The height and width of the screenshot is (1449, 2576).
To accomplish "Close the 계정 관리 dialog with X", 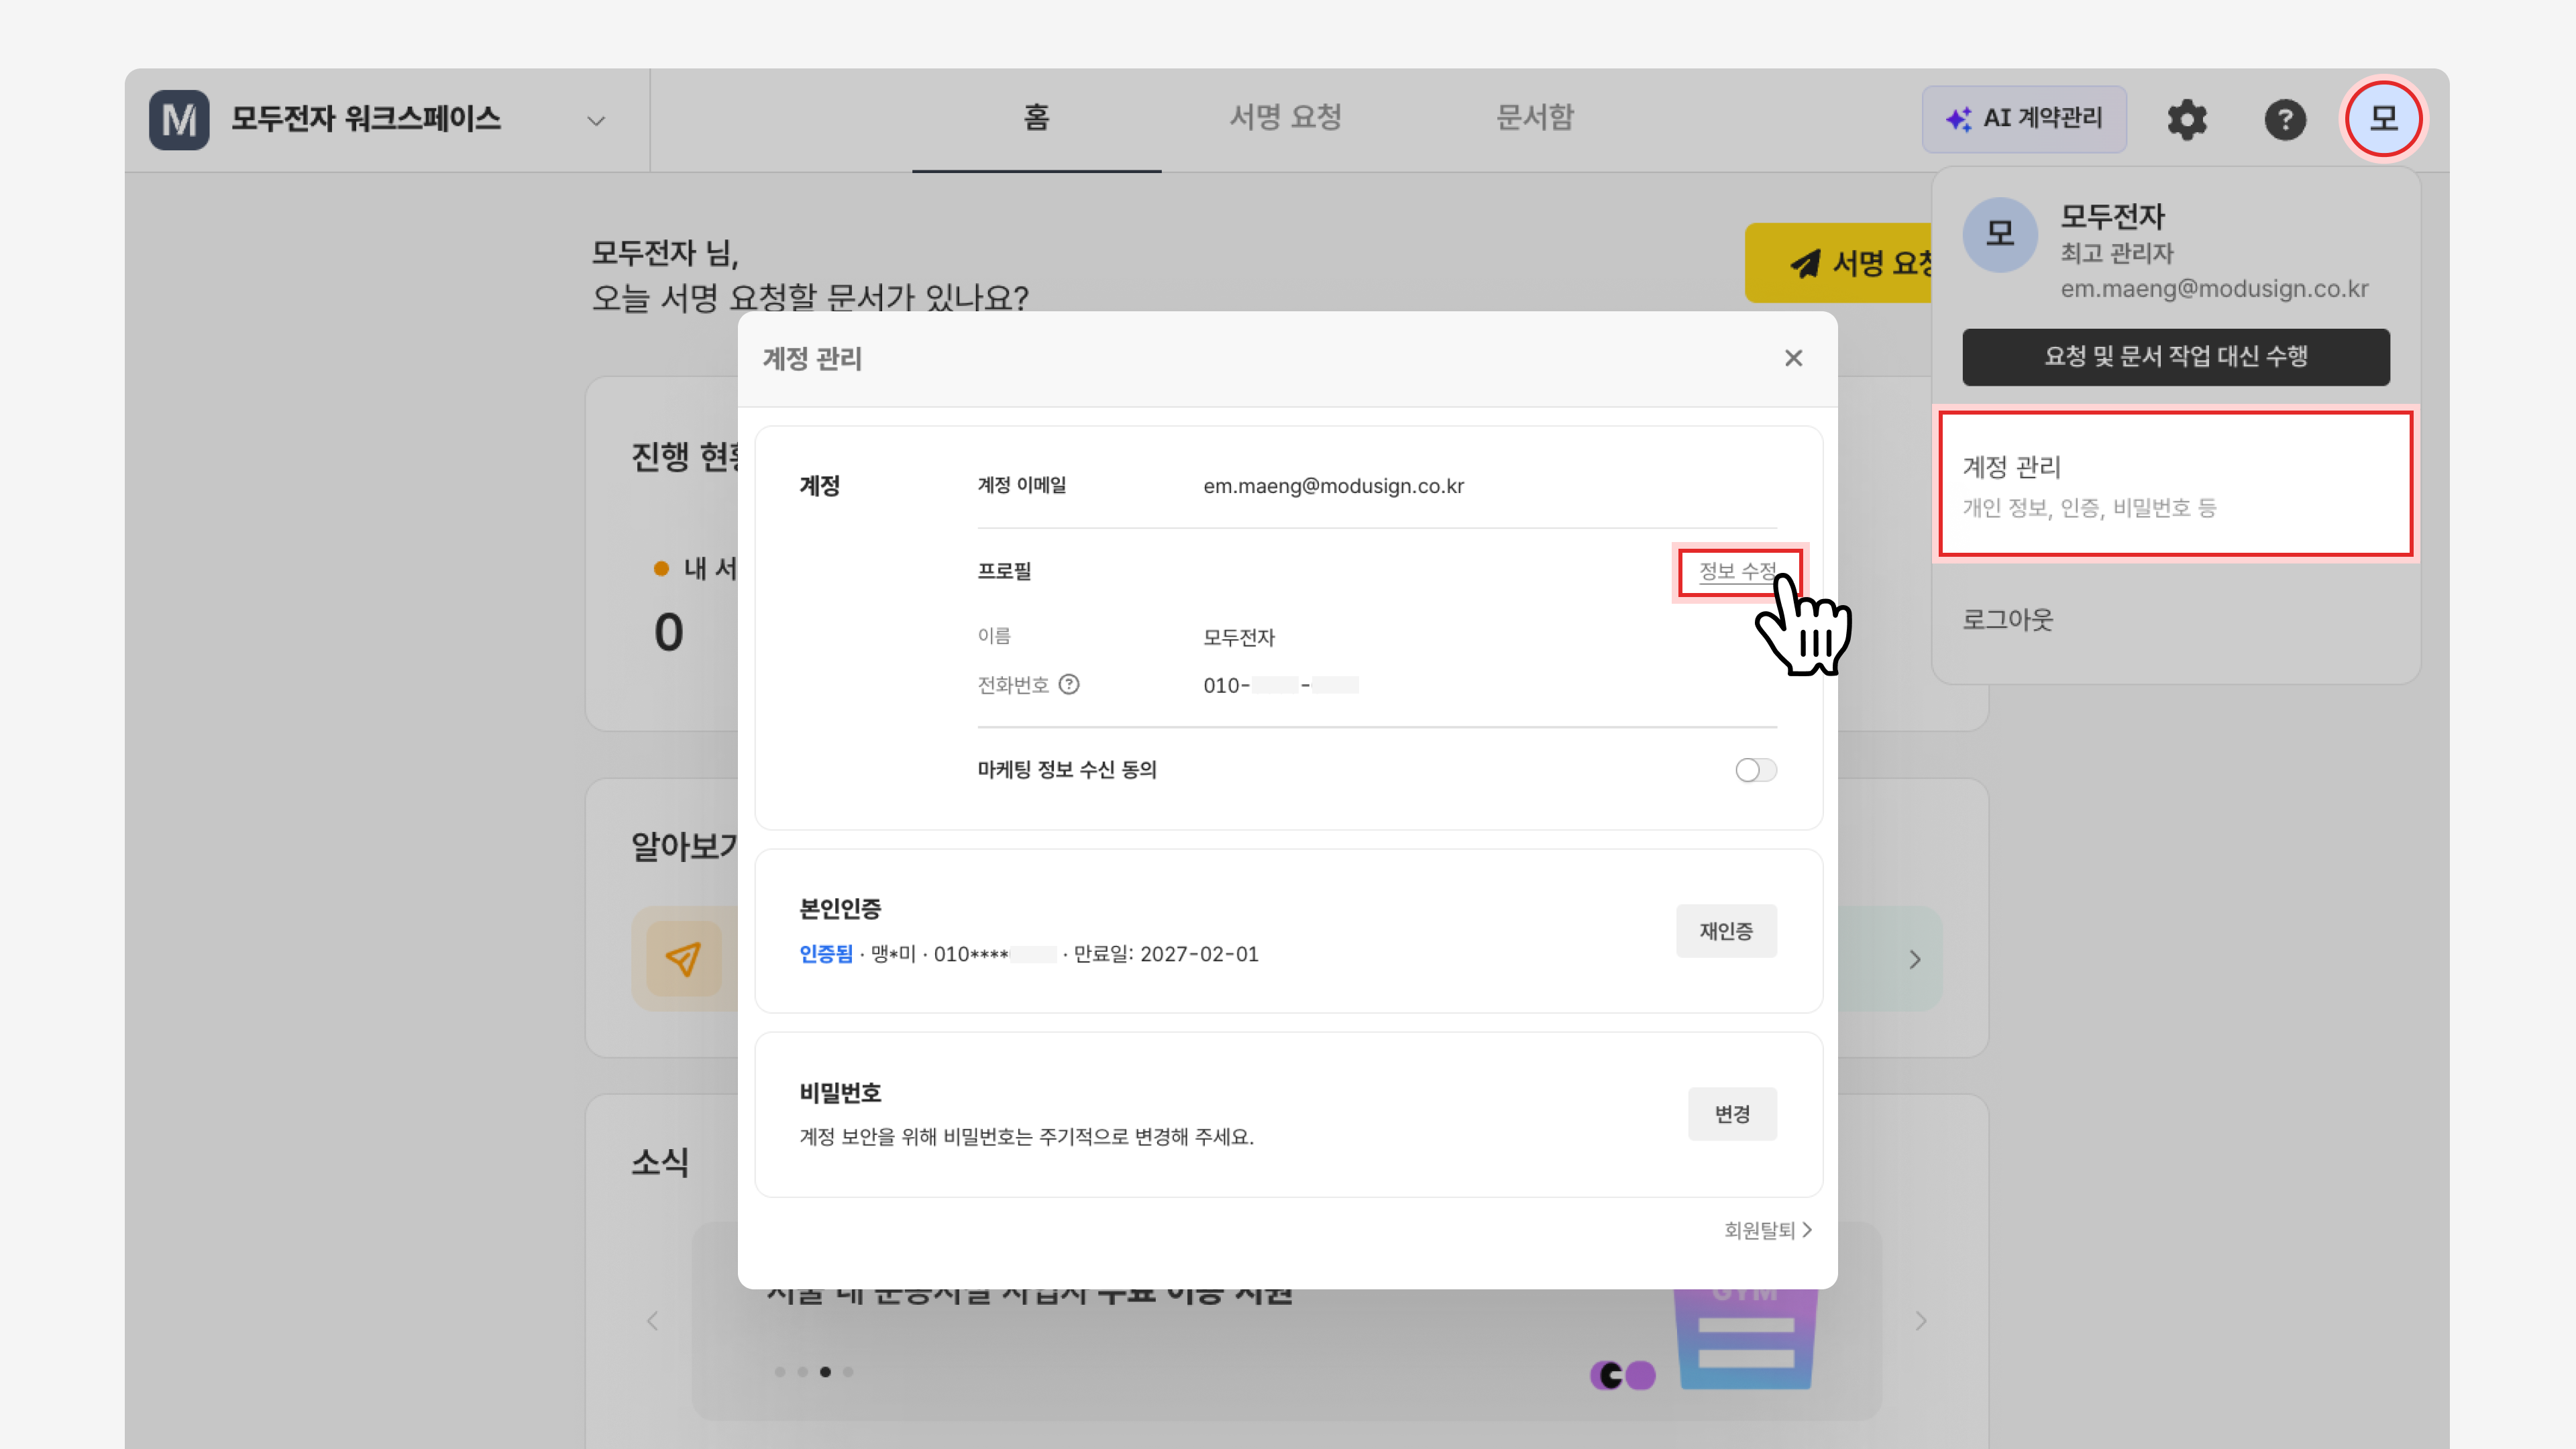I will click(x=1793, y=358).
